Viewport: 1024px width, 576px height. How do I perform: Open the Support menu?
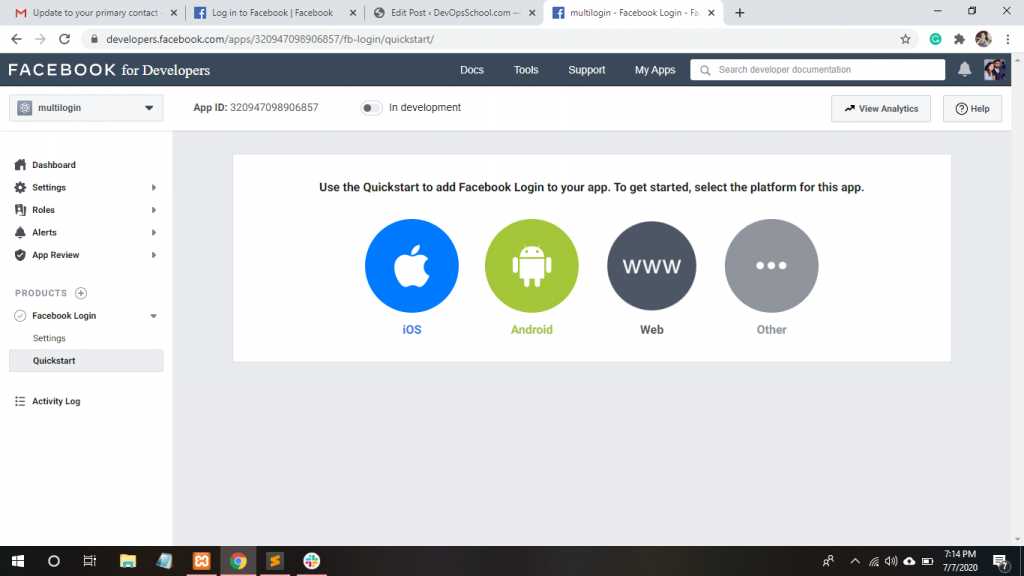tap(586, 70)
